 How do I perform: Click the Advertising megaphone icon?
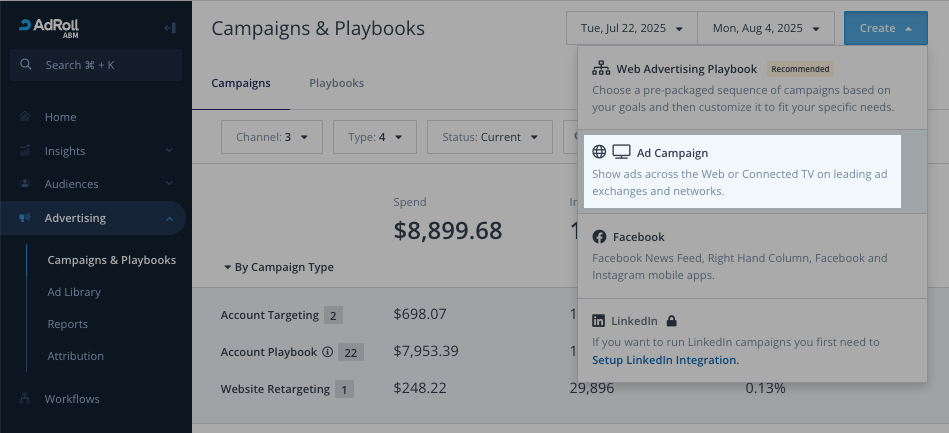tap(24, 218)
